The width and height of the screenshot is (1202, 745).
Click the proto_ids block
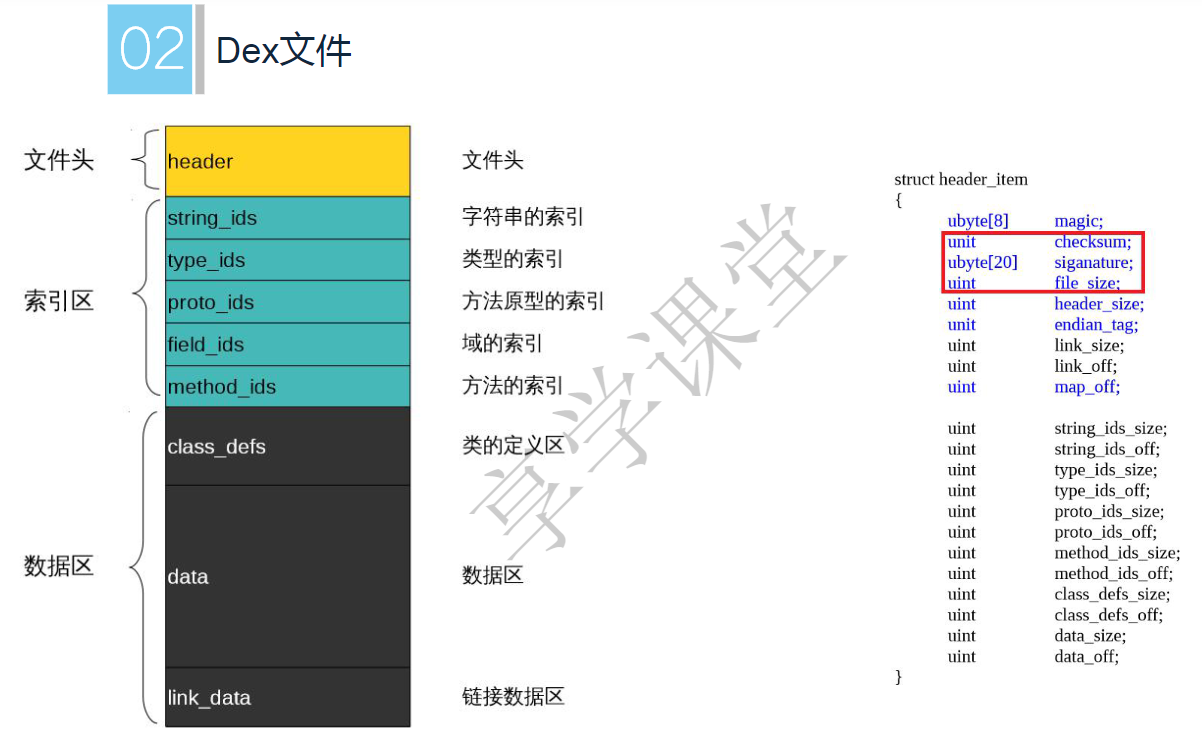288,302
